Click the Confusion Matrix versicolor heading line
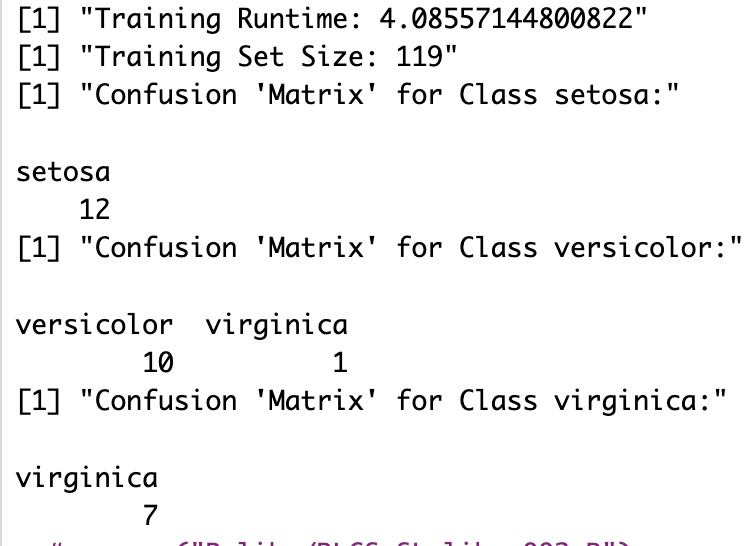The image size is (746, 546). click(380, 248)
